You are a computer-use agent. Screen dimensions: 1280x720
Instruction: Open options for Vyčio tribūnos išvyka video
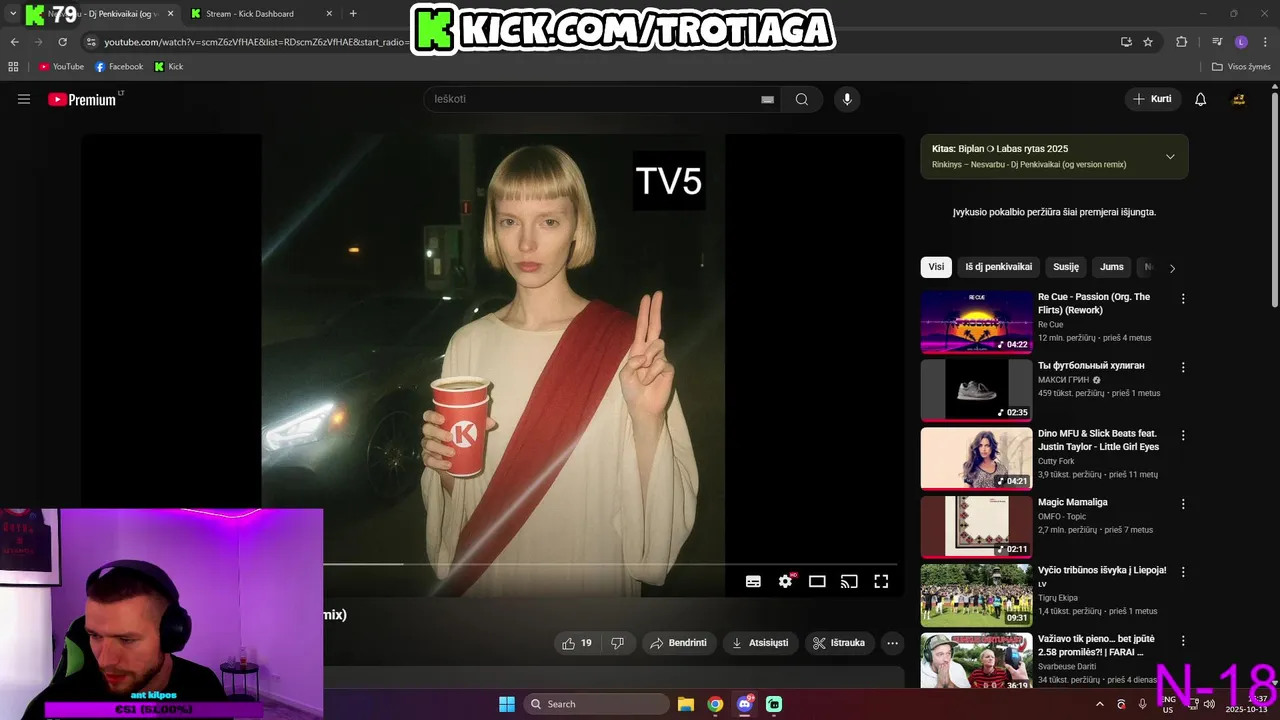(x=1183, y=572)
